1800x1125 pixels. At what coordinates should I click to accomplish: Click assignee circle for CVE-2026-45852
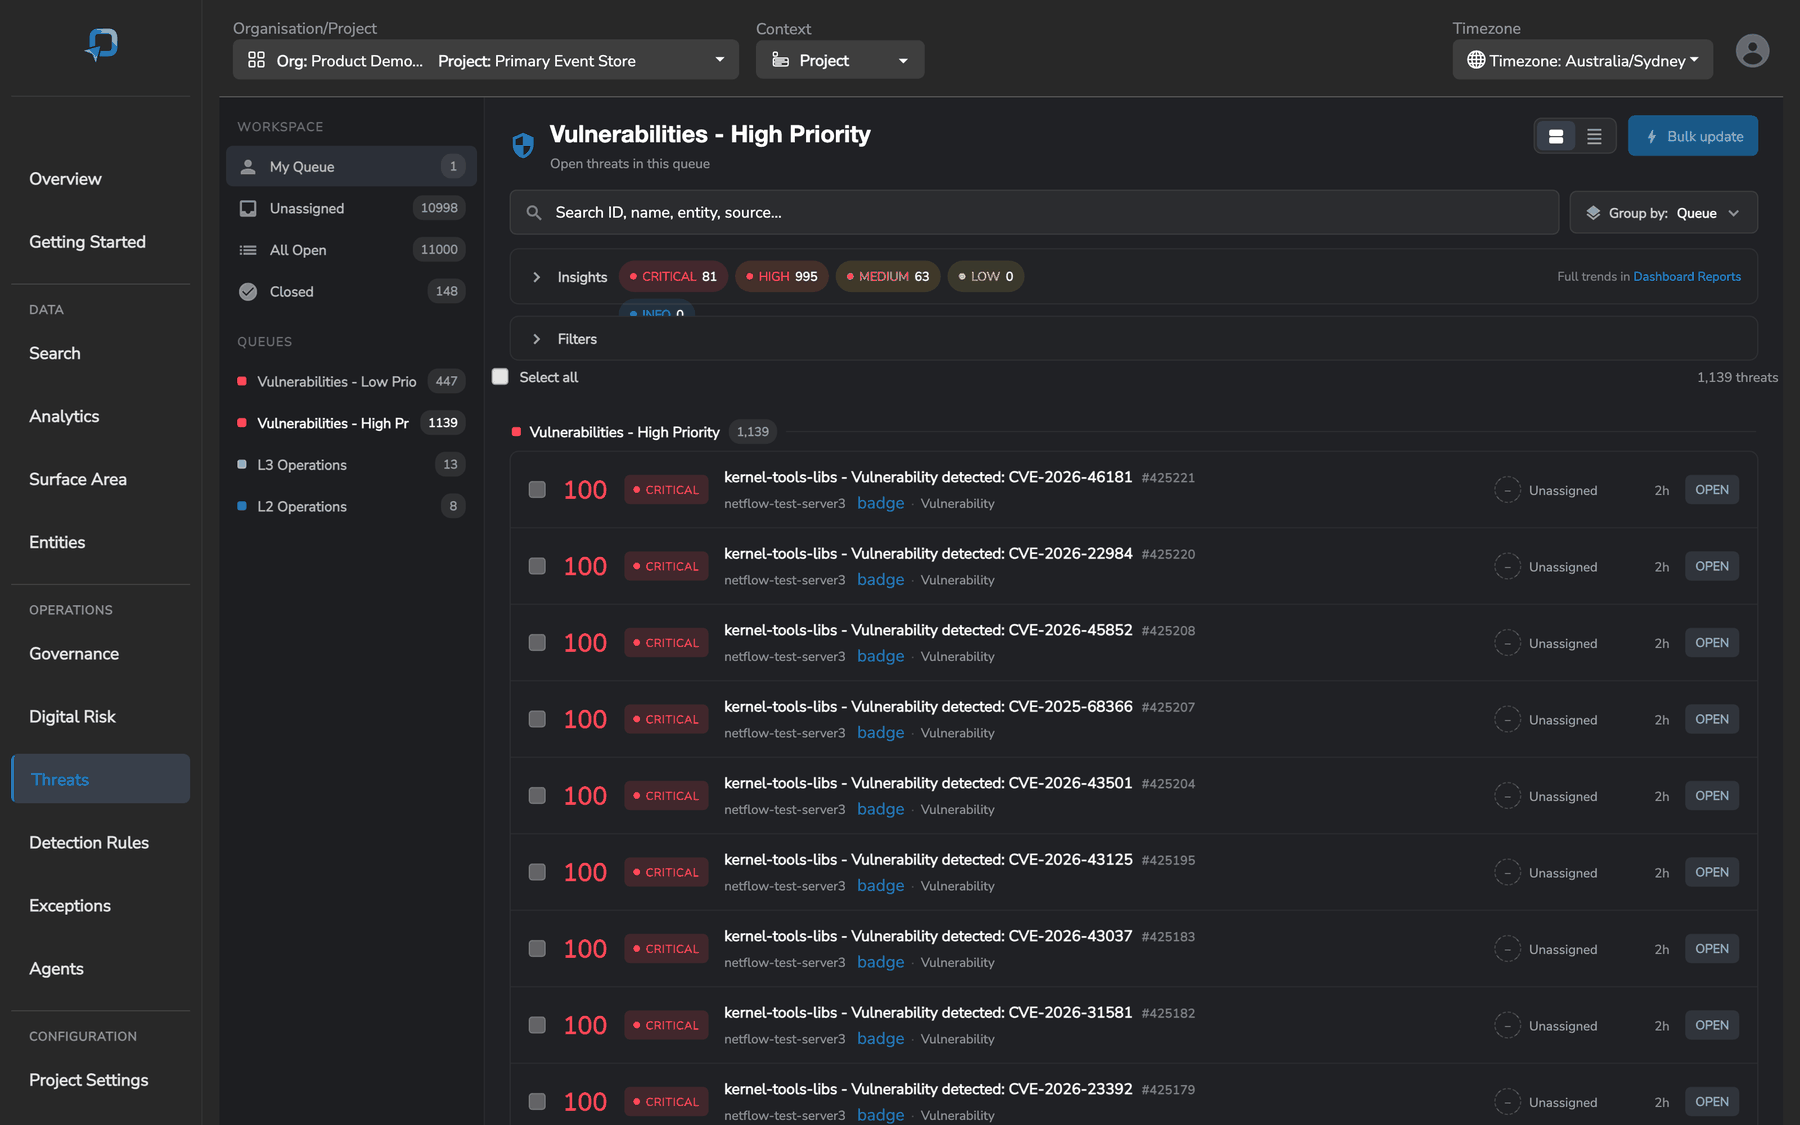coord(1507,643)
